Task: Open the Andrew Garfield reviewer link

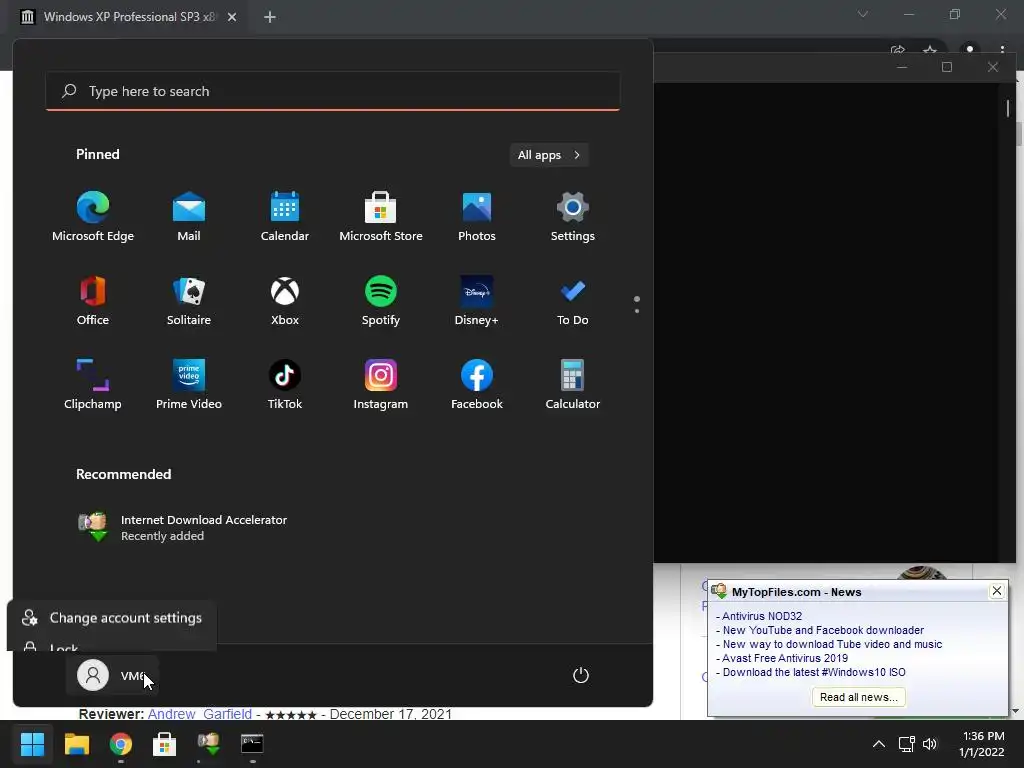Action: [x=199, y=714]
